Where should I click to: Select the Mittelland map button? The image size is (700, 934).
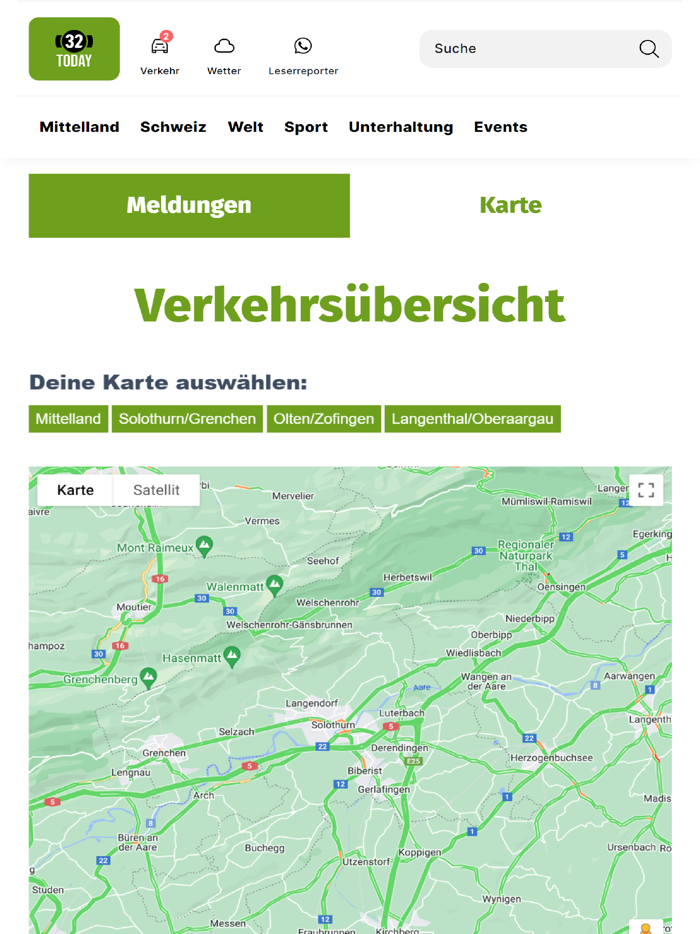(x=68, y=419)
